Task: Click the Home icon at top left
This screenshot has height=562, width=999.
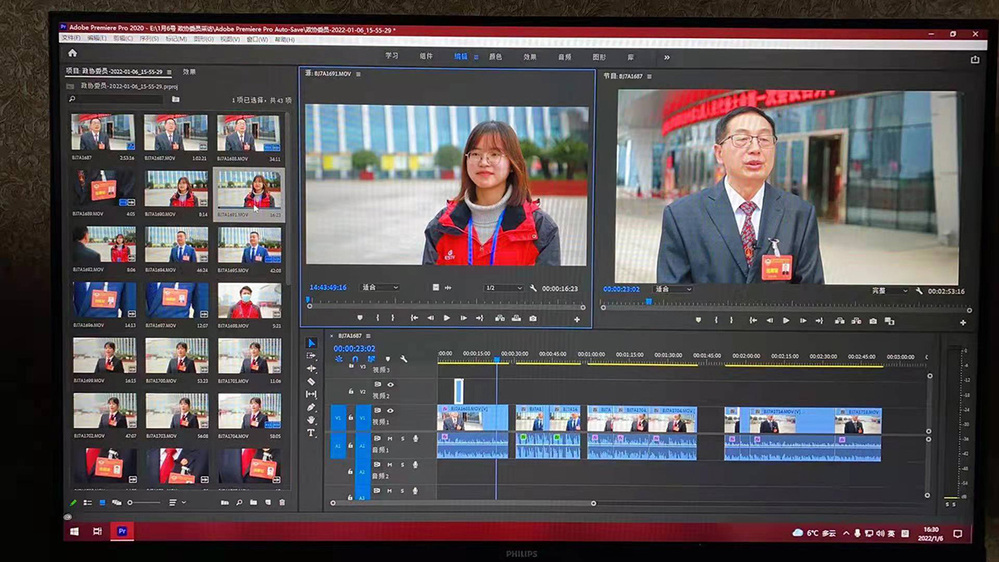Action: (72, 53)
